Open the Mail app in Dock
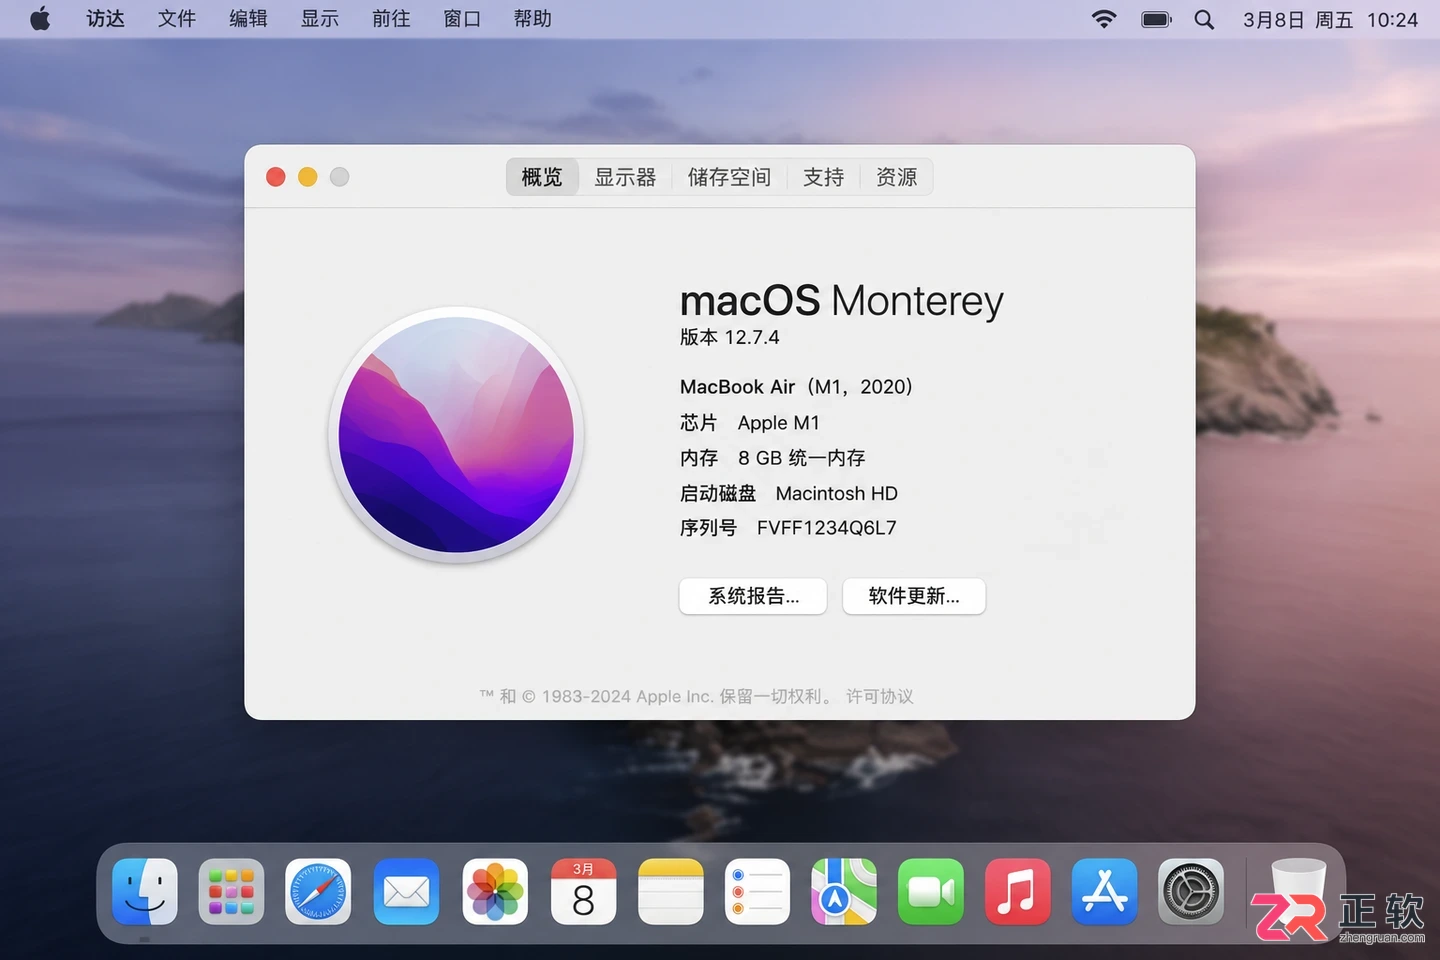Image resolution: width=1440 pixels, height=960 pixels. click(406, 891)
